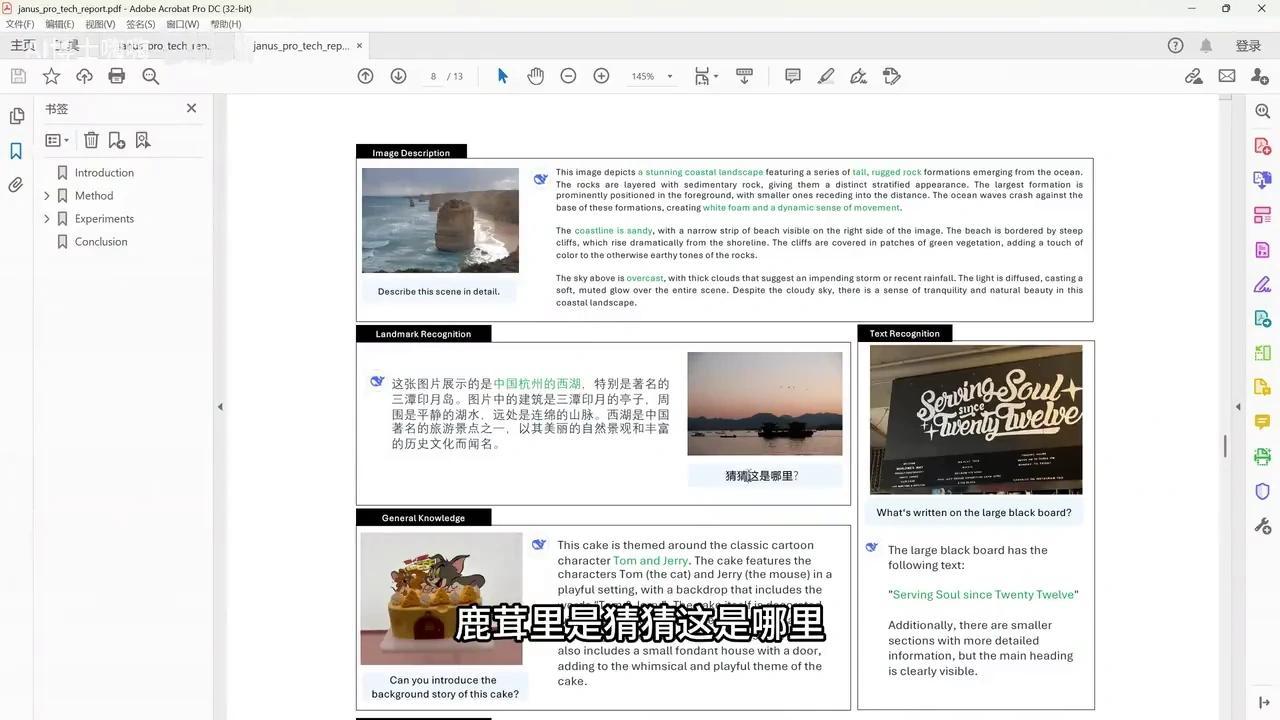
Task: Open the Fill & Sign pen tool
Action: click(x=858, y=75)
